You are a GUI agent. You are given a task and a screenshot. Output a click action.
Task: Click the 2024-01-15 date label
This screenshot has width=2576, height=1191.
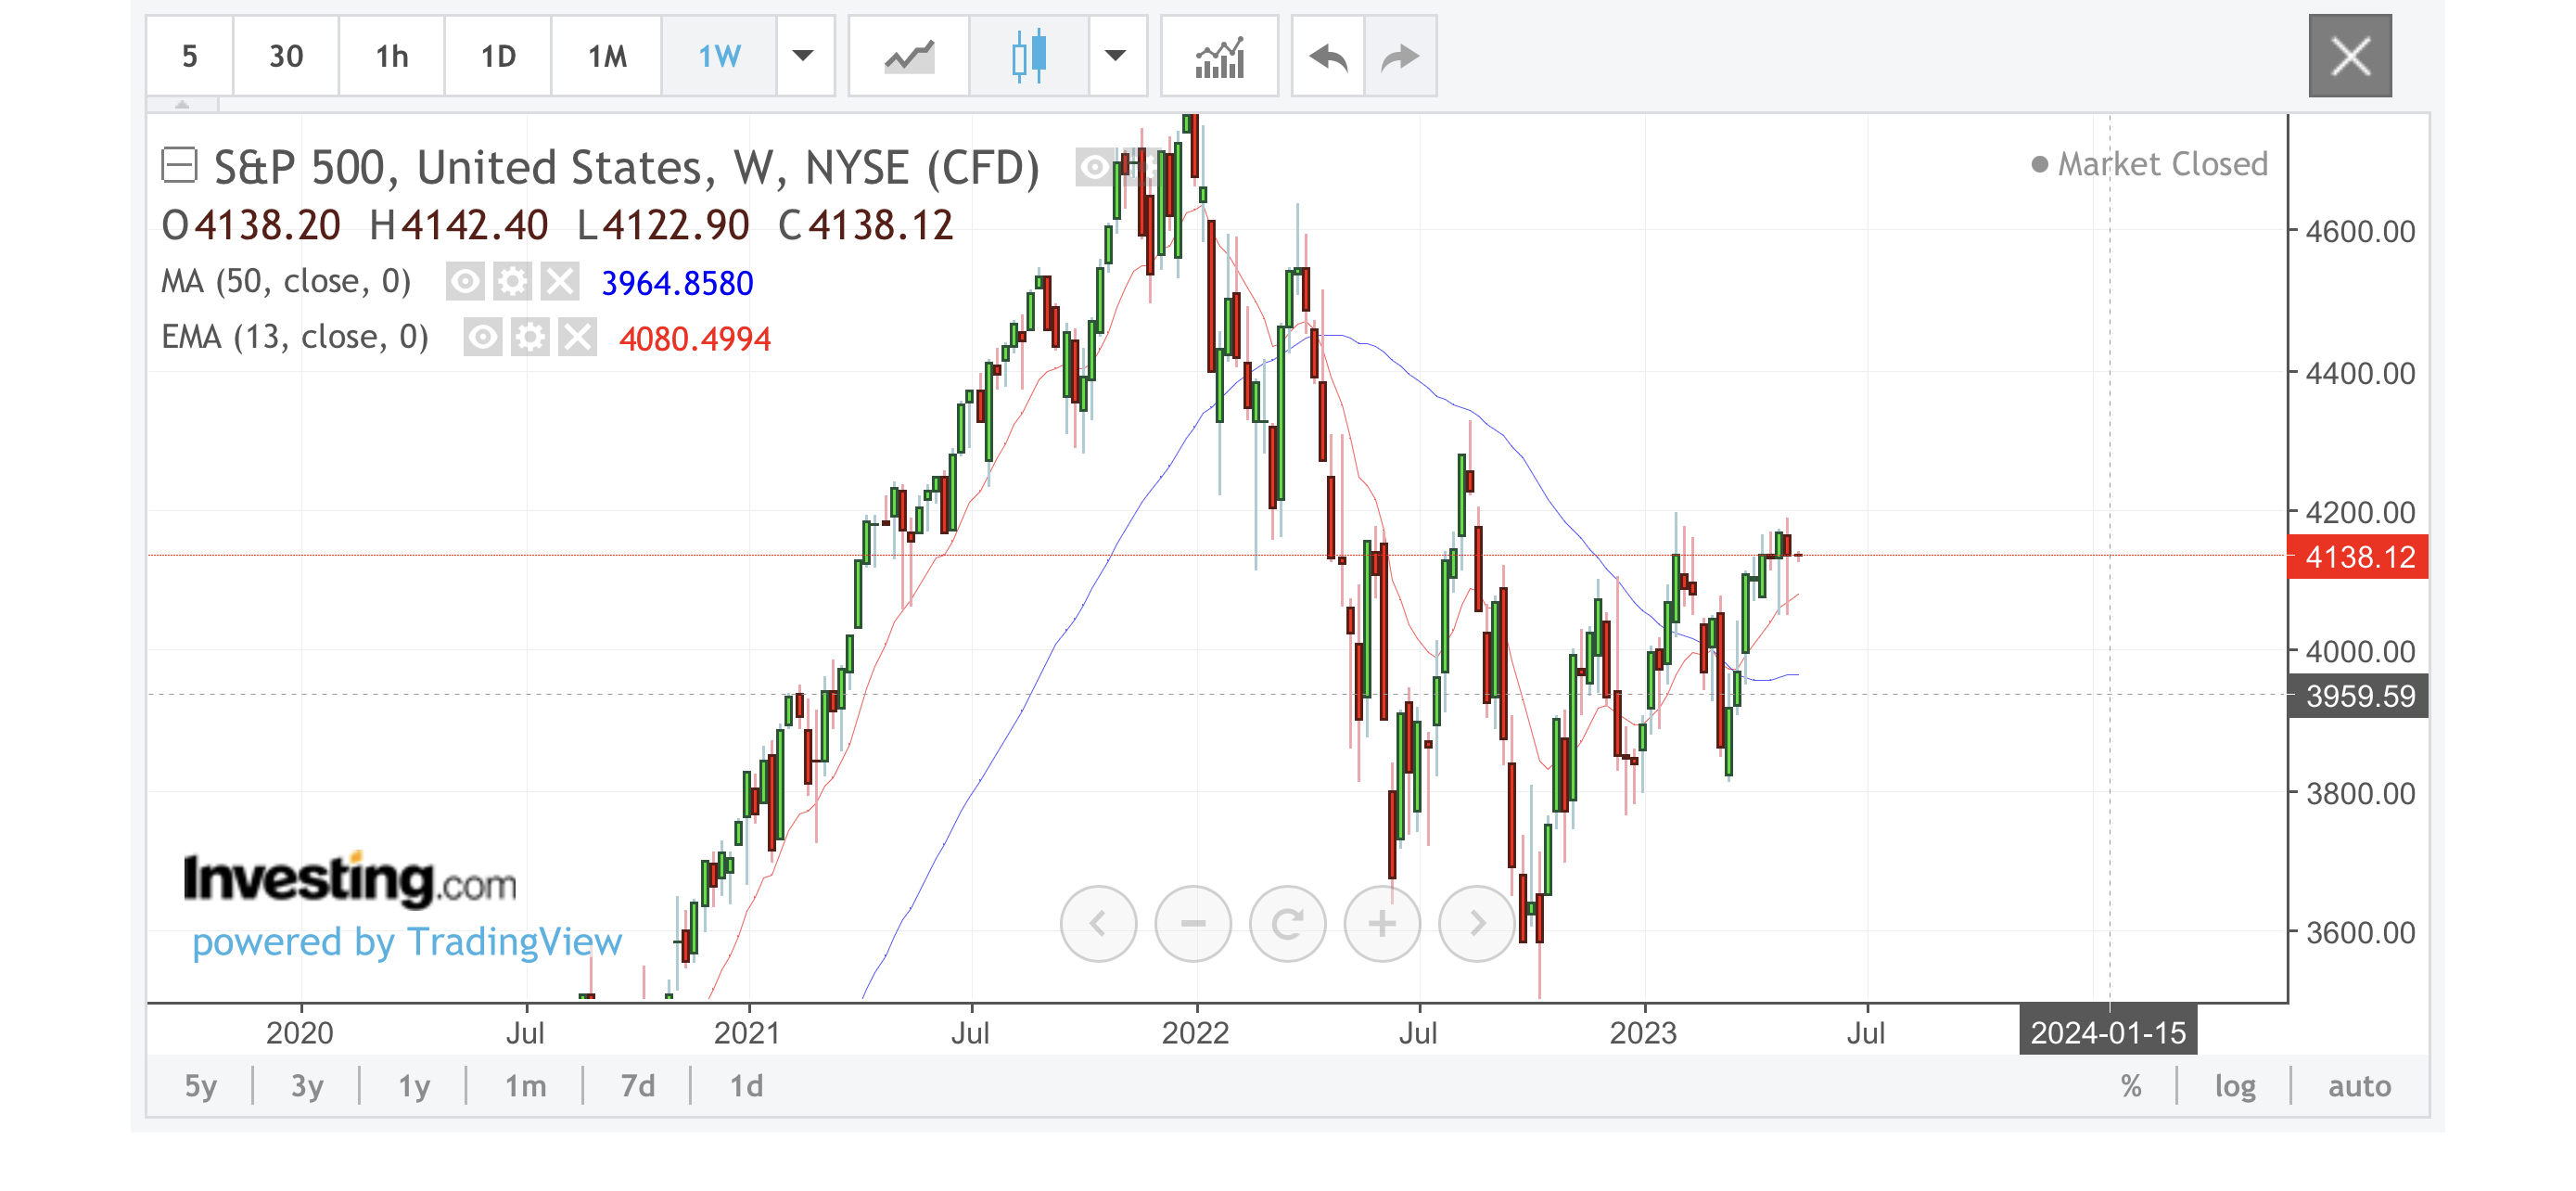pyautogui.click(x=2108, y=1032)
